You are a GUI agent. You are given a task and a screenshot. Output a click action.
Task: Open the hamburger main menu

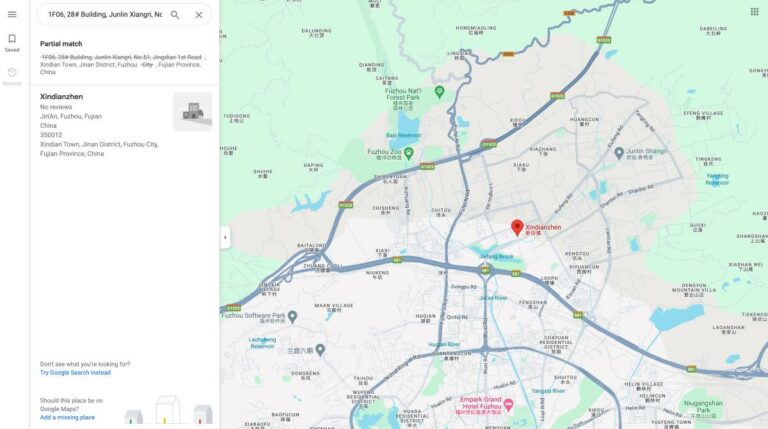click(x=12, y=15)
